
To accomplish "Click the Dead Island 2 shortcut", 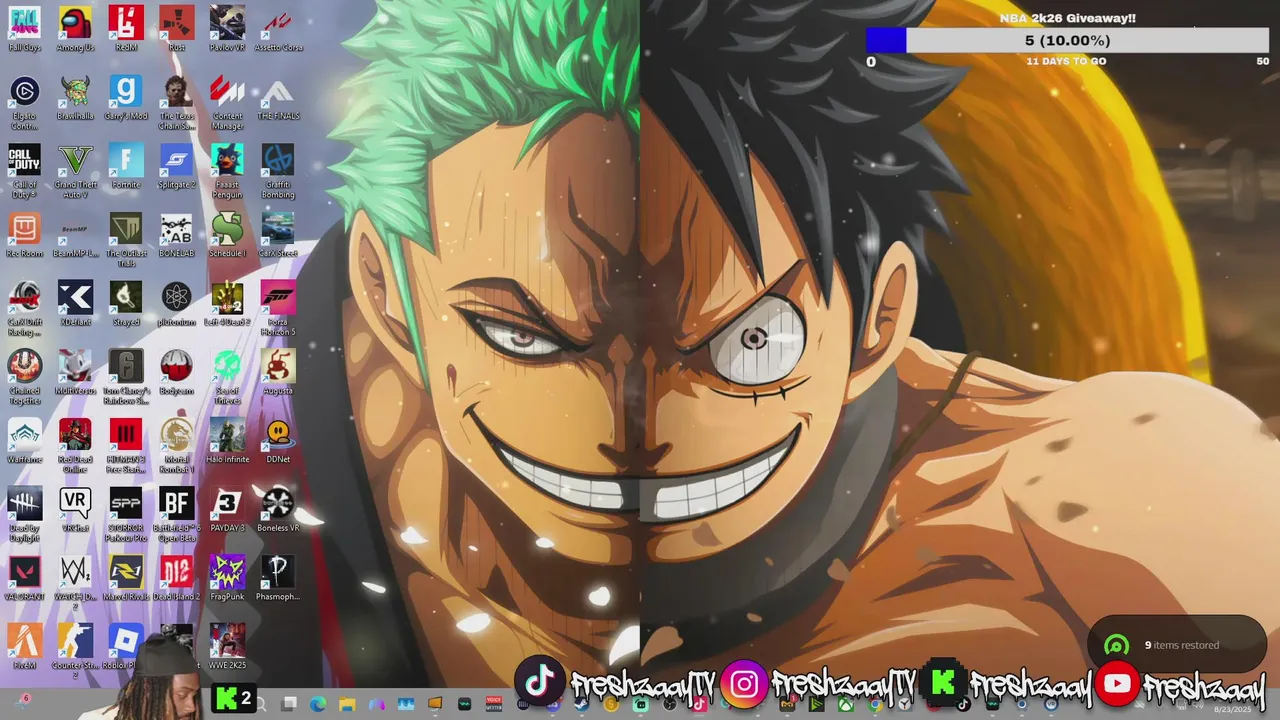I will coord(177,577).
